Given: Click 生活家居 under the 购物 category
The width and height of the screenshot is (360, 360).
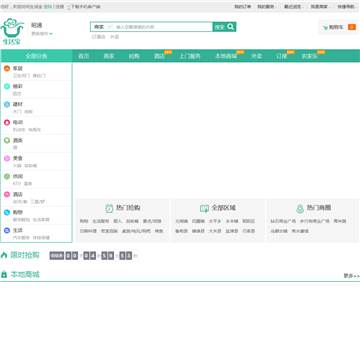Looking at the screenshot, I should pyautogui.click(x=41, y=220).
